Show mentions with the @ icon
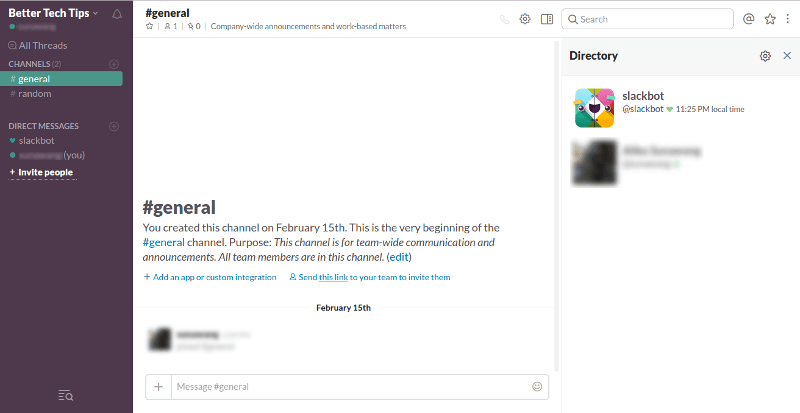Viewport: 800px width, 413px height. click(748, 19)
